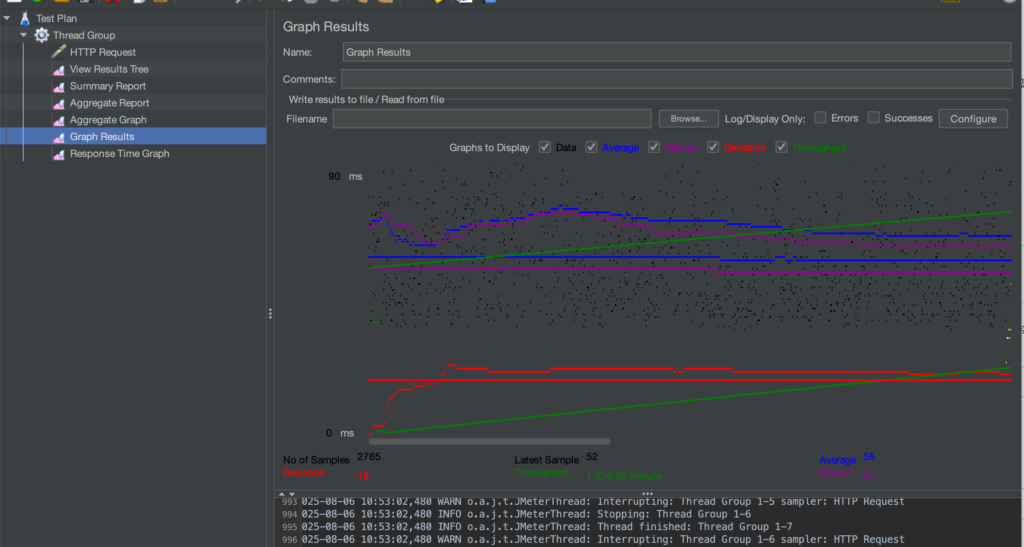Expand the log panel using down arrow
1024x547 pixels.
click(x=292, y=494)
